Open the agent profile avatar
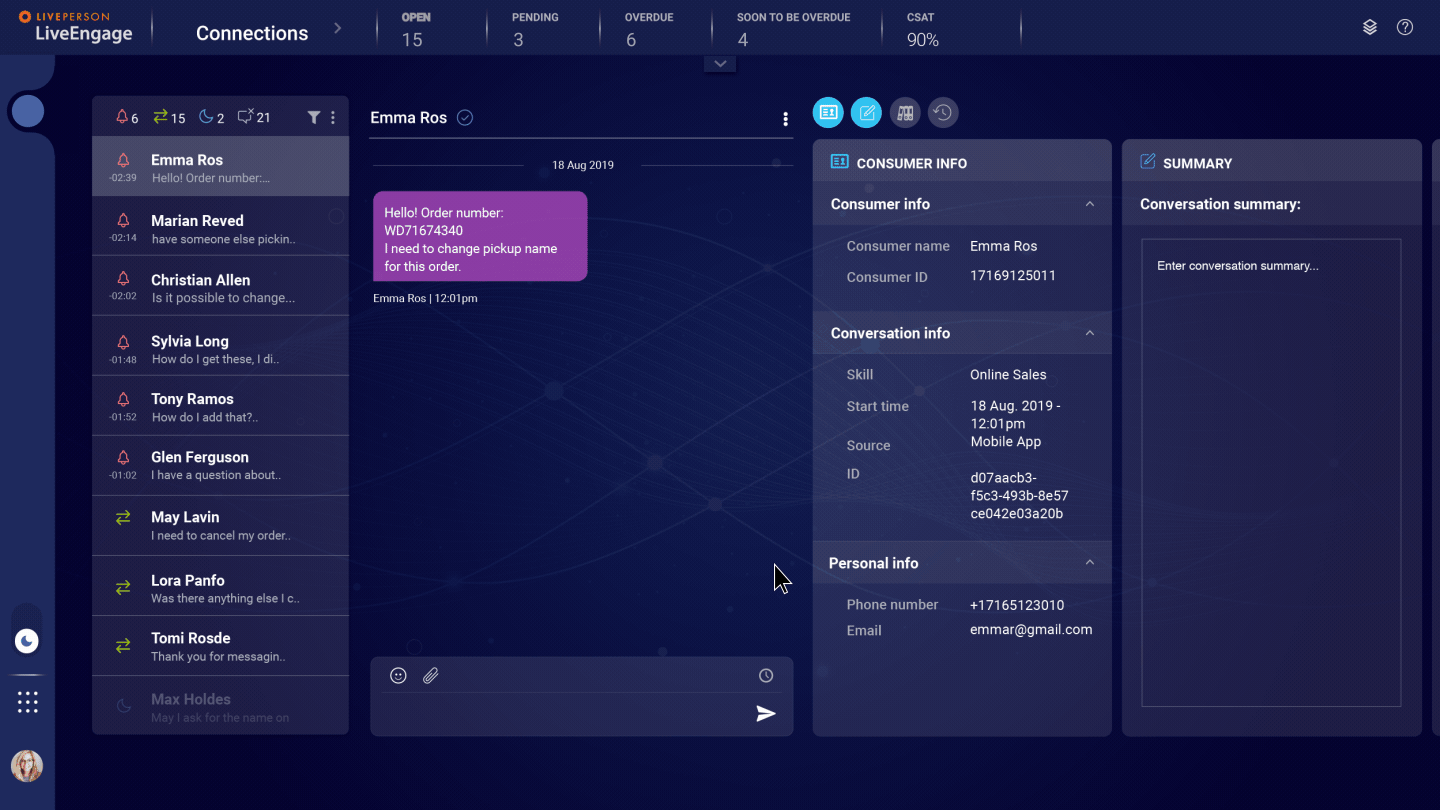 pyautogui.click(x=27, y=766)
